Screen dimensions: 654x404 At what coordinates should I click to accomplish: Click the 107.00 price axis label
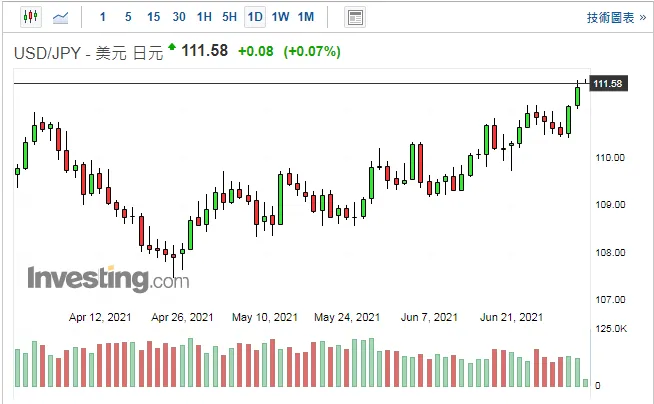point(610,299)
